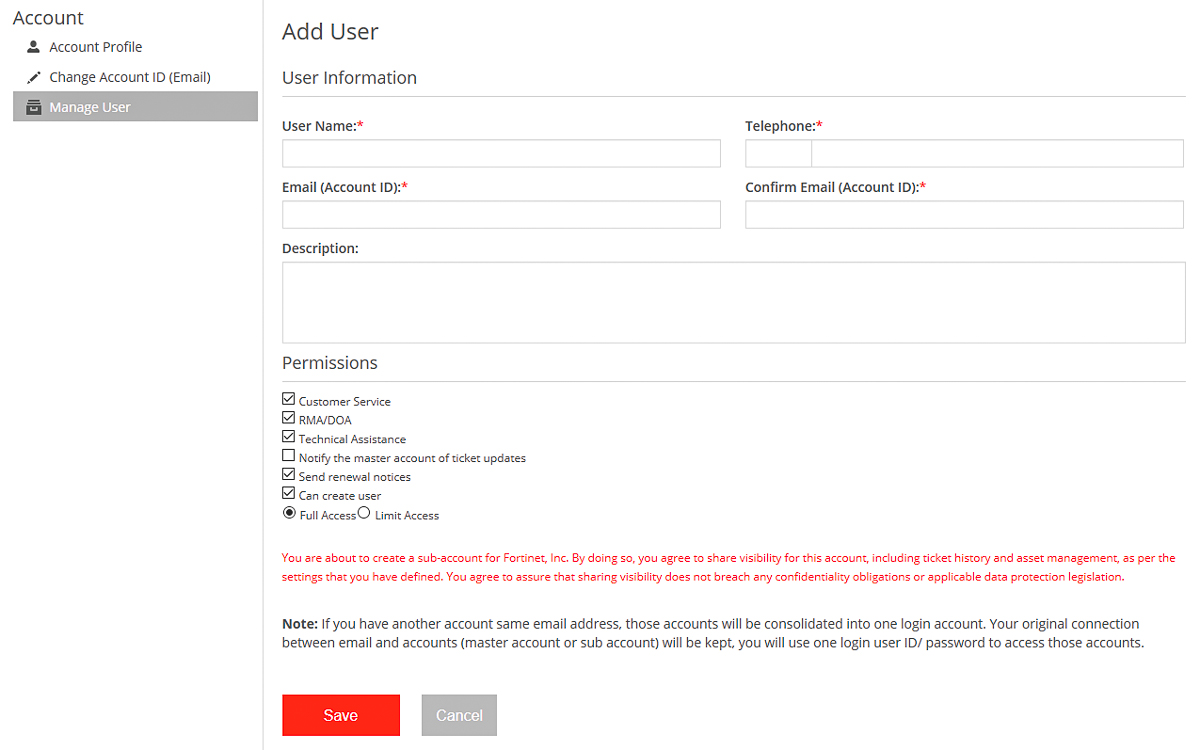The height and width of the screenshot is (750, 1200).
Task: Navigate to Change Account ID (Email)
Action: pyautogui.click(x=129, y=76)
